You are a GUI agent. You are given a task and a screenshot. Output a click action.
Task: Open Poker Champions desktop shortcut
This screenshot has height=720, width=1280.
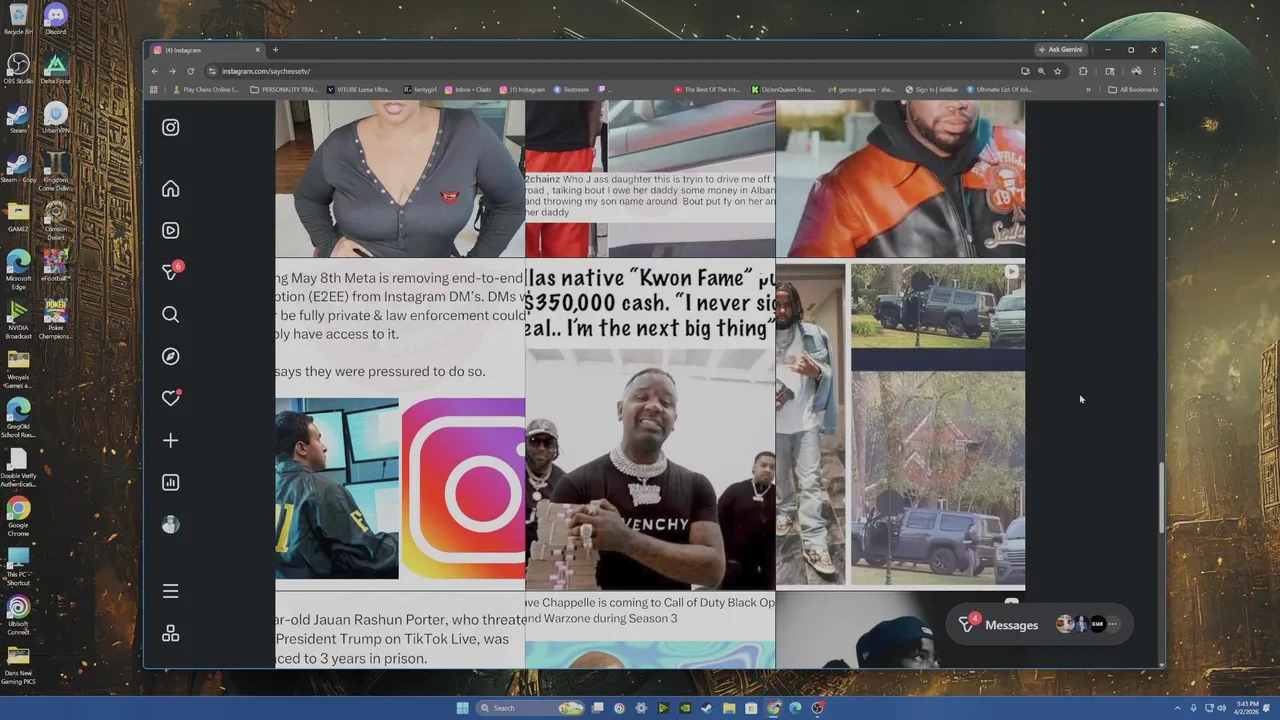pos(56,319)
